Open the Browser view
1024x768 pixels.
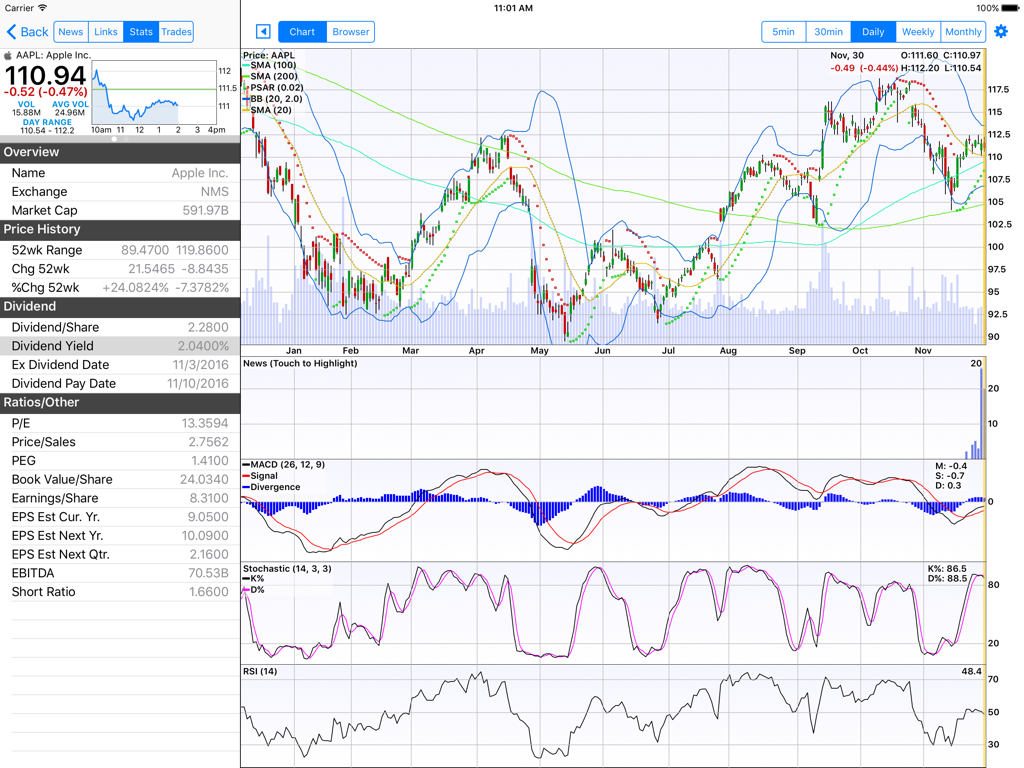(349, 31)
